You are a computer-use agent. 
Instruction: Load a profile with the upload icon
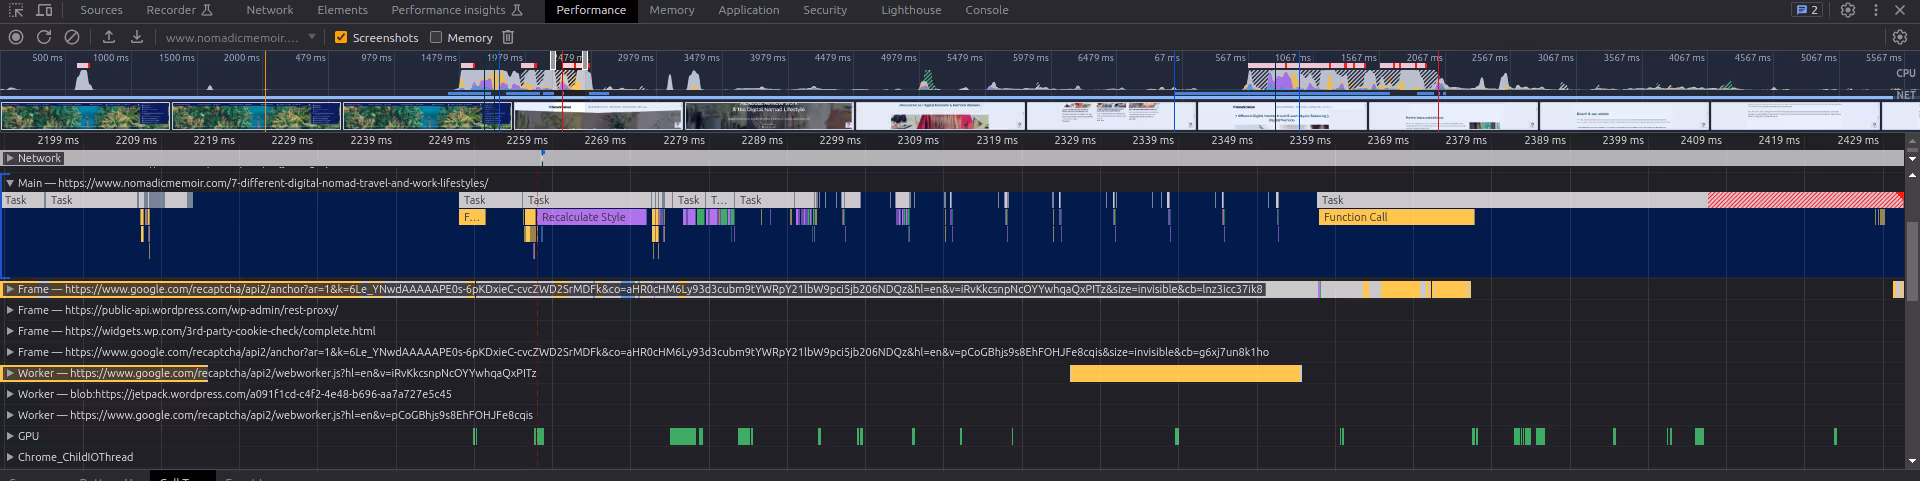[x=109, y=37]
